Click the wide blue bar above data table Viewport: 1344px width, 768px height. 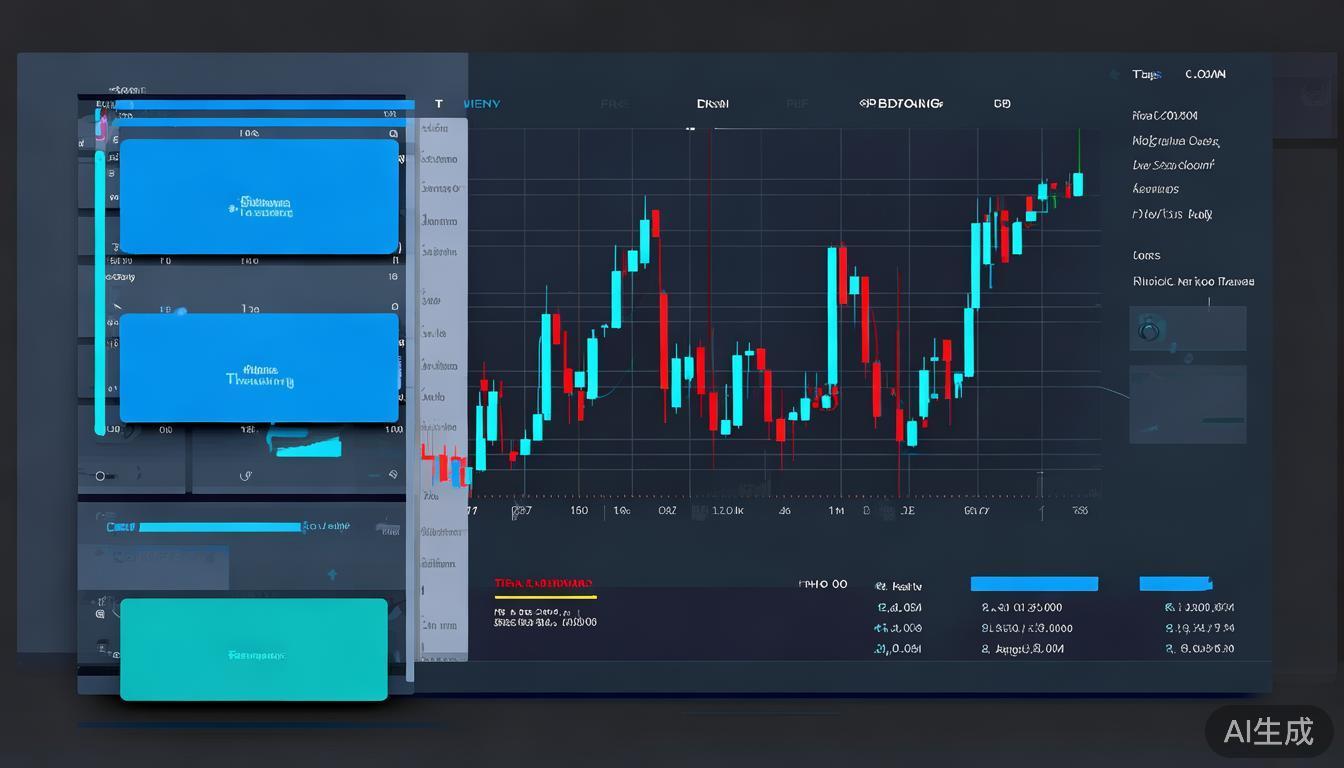tap(1034, 584)
